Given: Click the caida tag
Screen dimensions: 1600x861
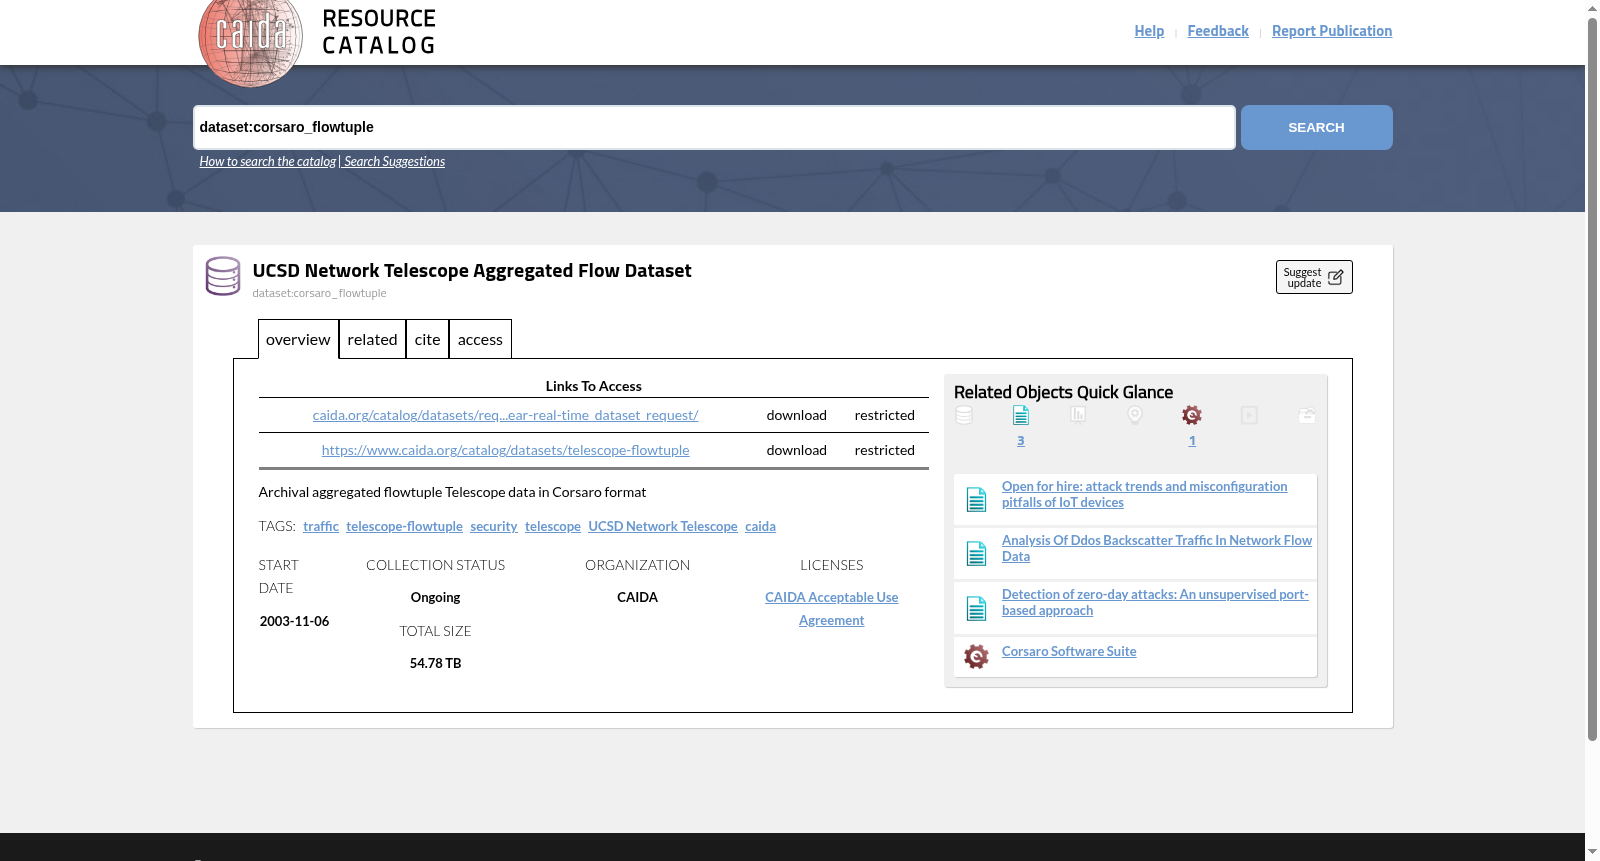Looking at the screenshot, I should pos(760,526).
